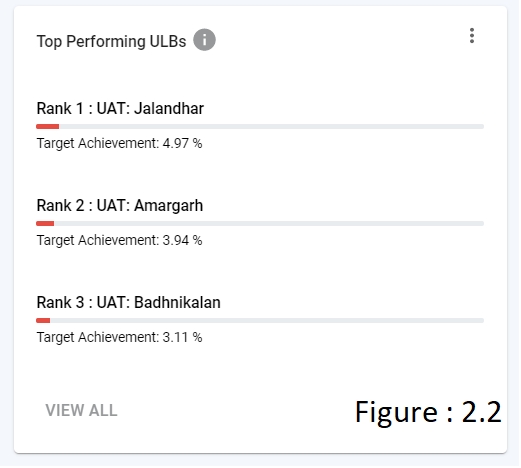Open the three-dot options menu
The height and width of the screenshot is (468, 521).
click(472, 36)
